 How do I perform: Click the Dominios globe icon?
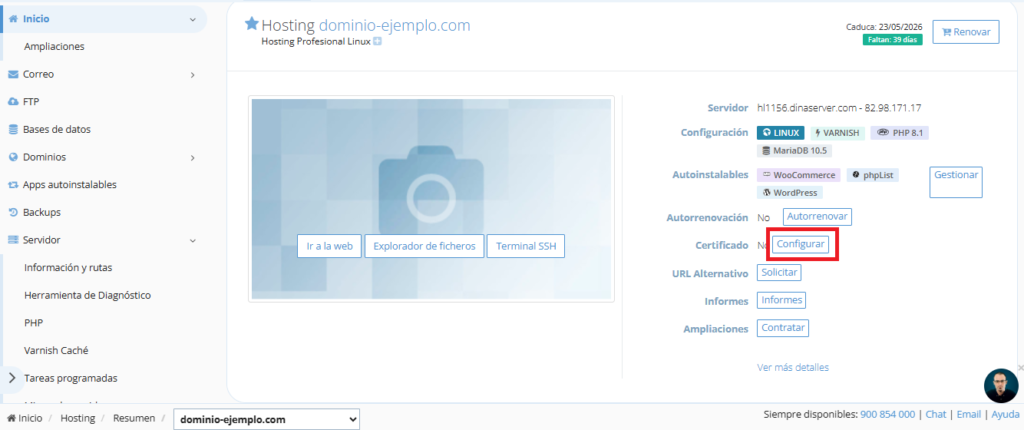13,157
